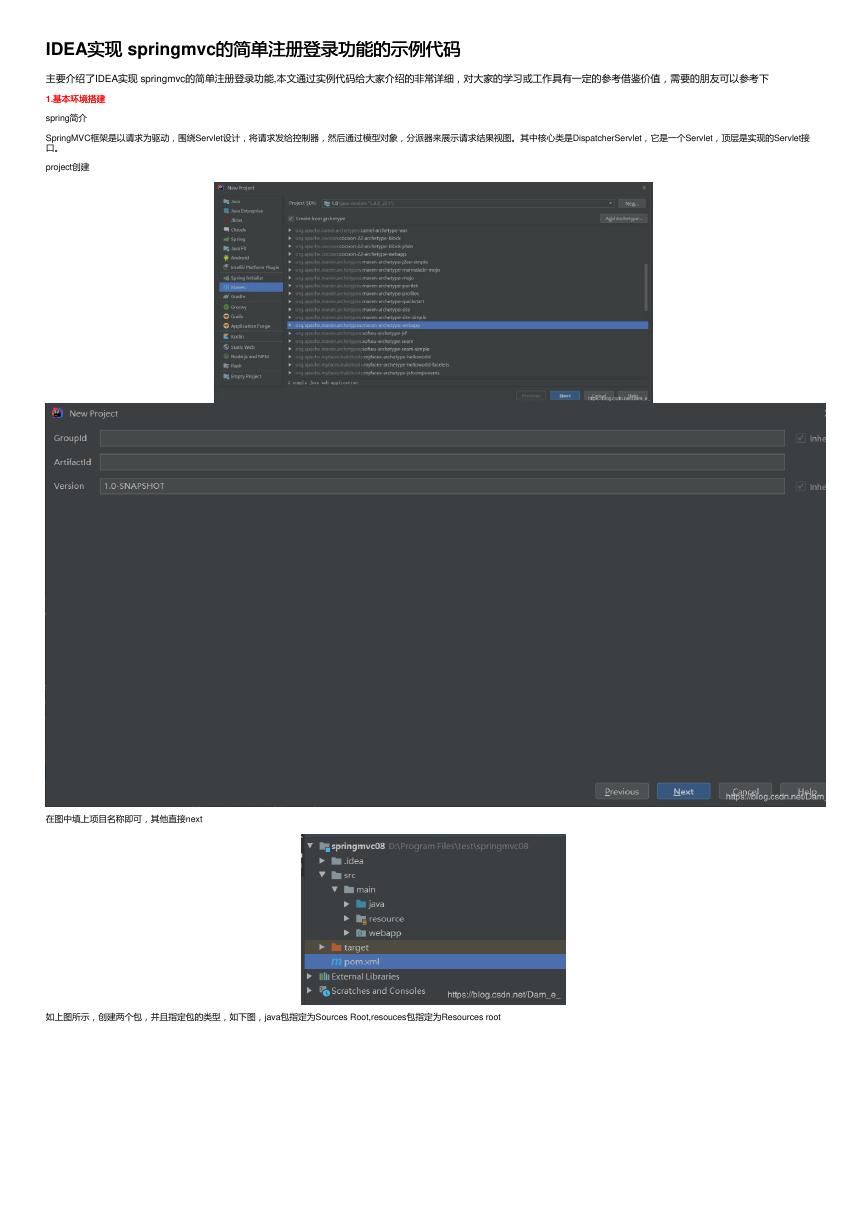
Task: Click the IntelliJ Platform Plugin icon
Action: (227, 267)
